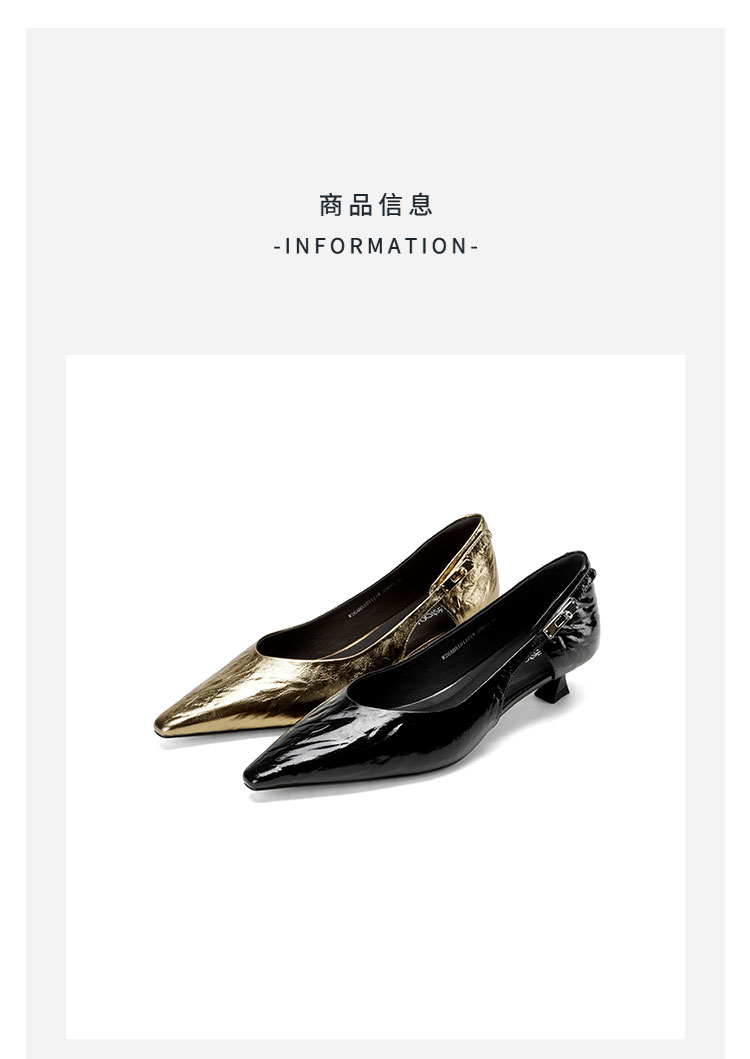Click the character 息 in the heading

(420, 205)
